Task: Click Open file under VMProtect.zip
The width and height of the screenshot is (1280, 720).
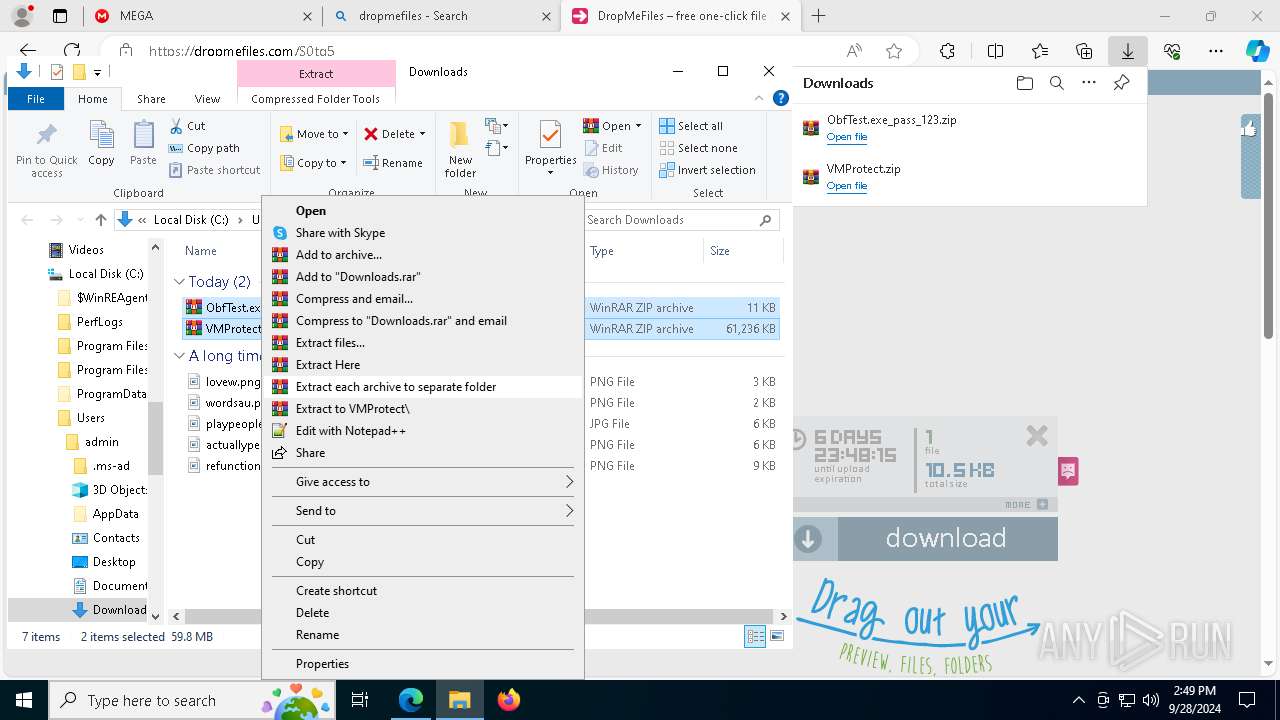Action: point(847,186)
